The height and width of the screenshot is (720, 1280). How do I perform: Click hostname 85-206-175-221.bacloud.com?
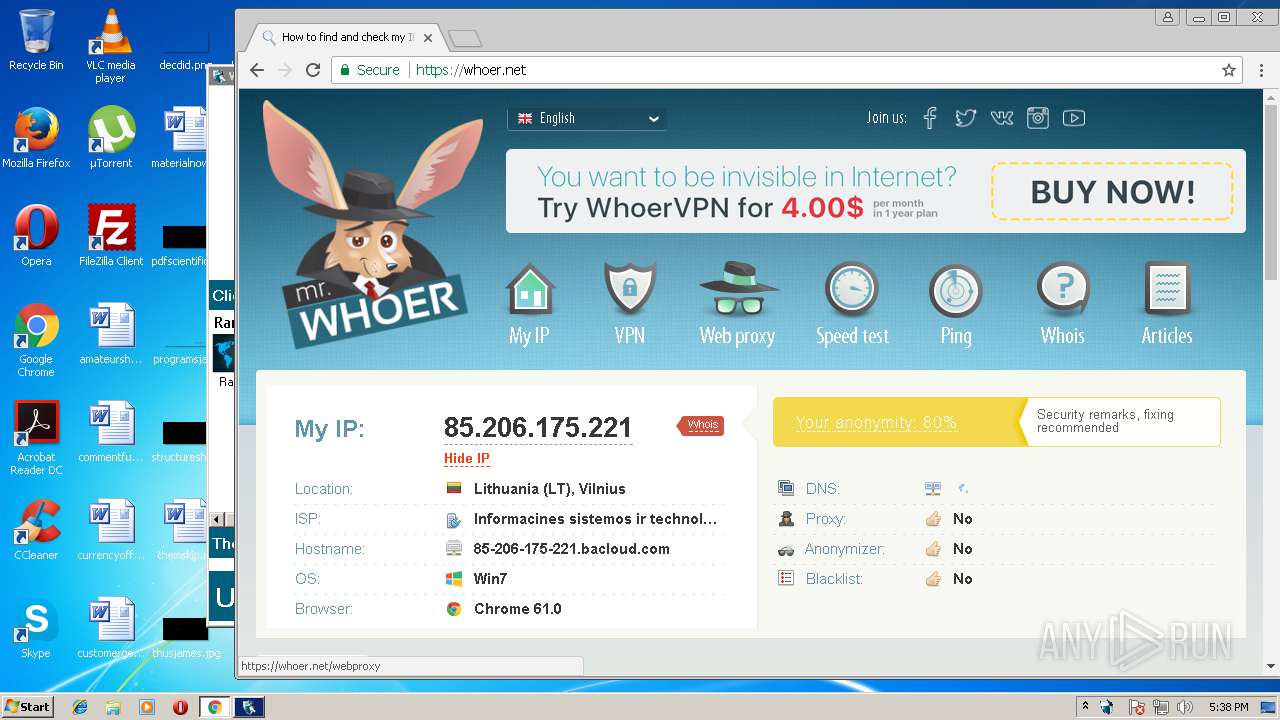pos(572,549)
